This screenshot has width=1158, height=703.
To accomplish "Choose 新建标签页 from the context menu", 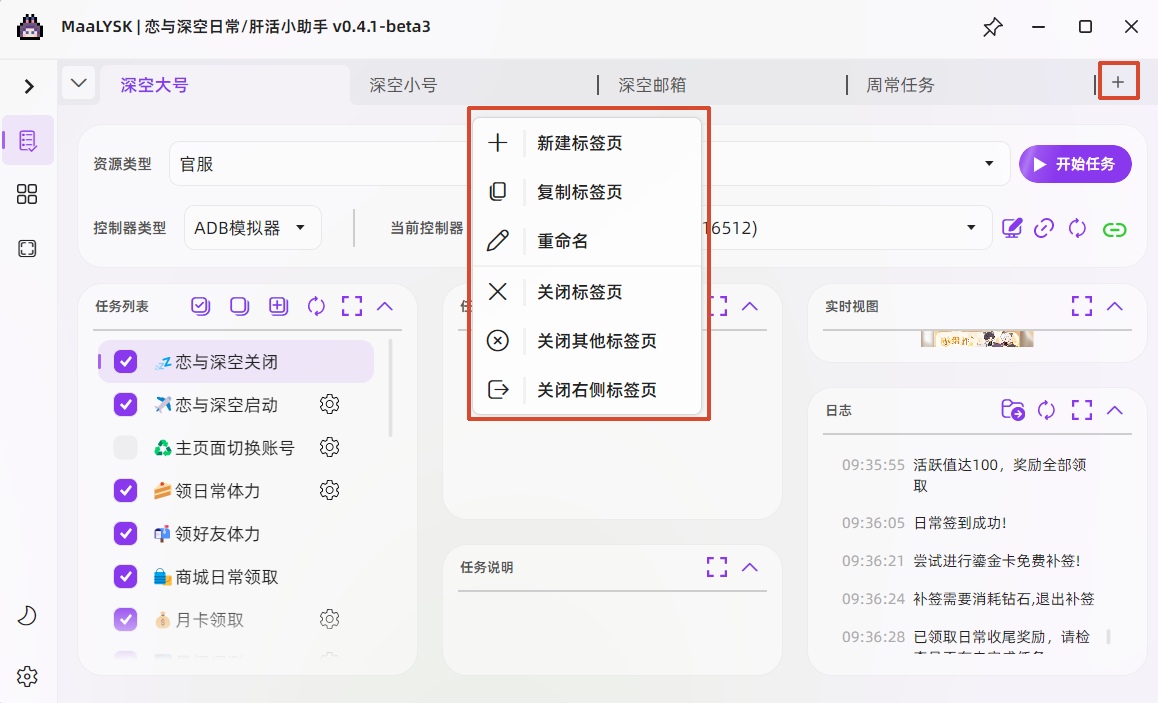I will [x=586, y=143].
